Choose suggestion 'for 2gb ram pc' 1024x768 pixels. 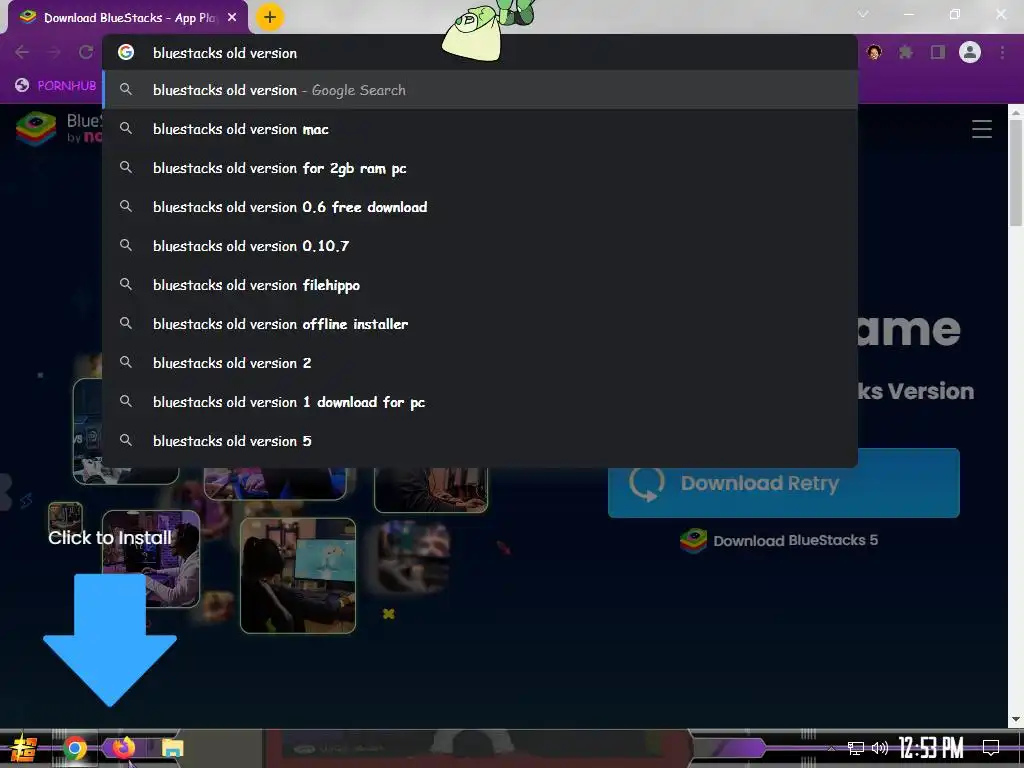(480, 168)
